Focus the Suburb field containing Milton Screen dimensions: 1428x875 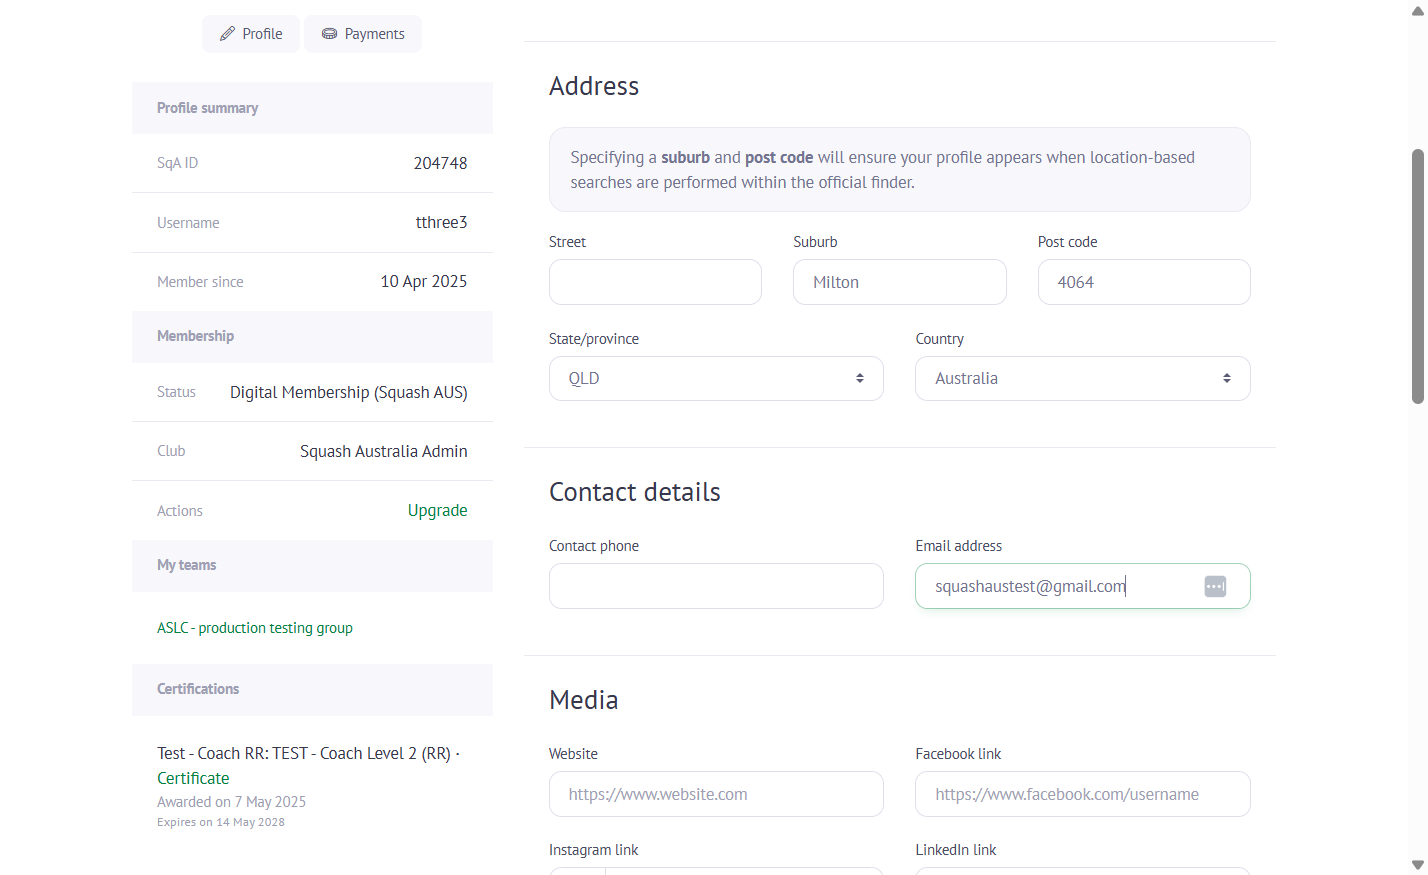pyautogui.click(x=900, y=282)
